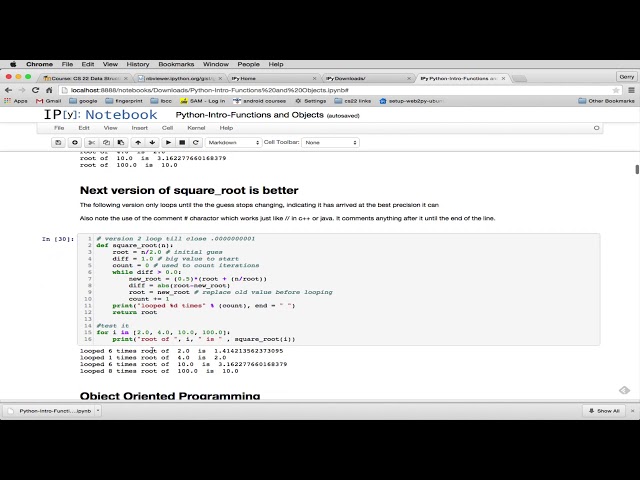Close the IPy Home tab
This screenshot has height=480, width=640.
pyautogui.click(x=314, y=78)
